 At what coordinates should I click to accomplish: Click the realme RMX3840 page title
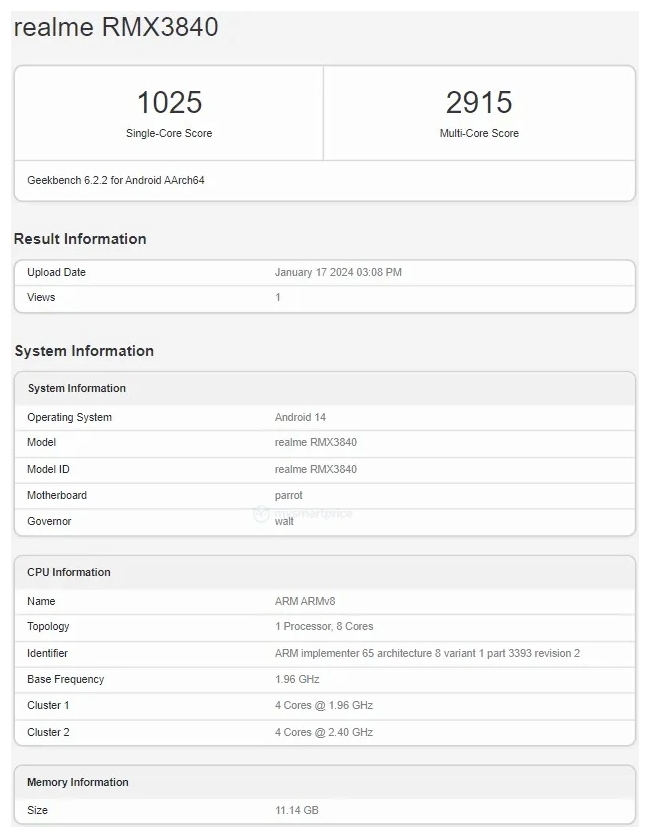click(116, 27)
